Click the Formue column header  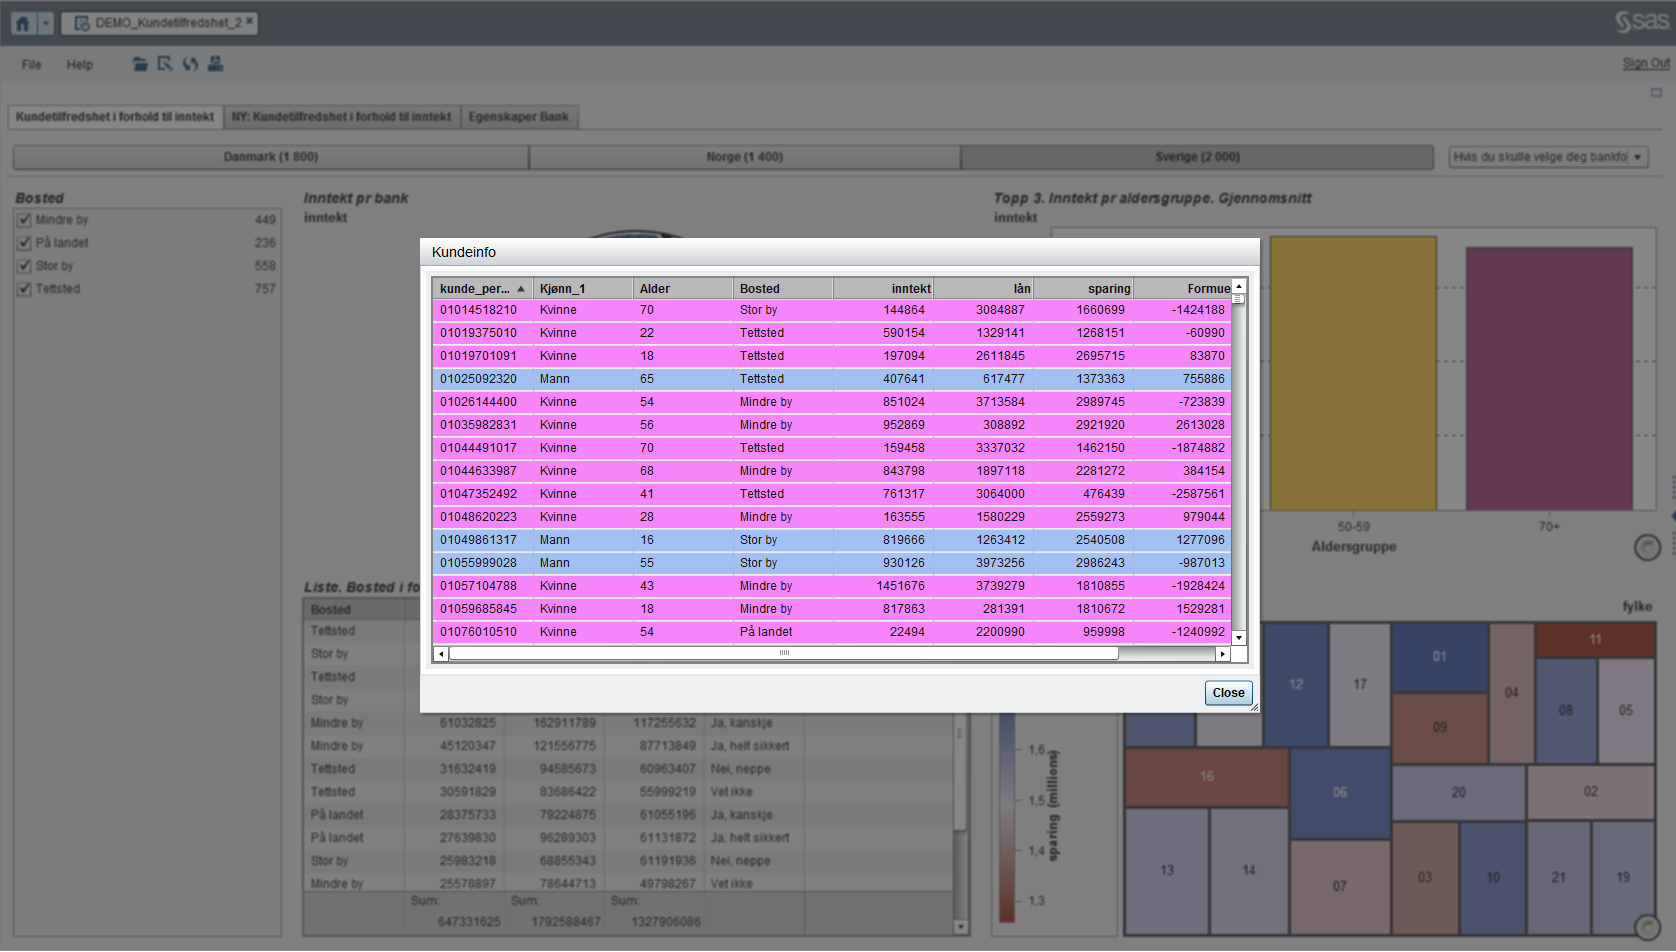click(x=1183, y=288)
